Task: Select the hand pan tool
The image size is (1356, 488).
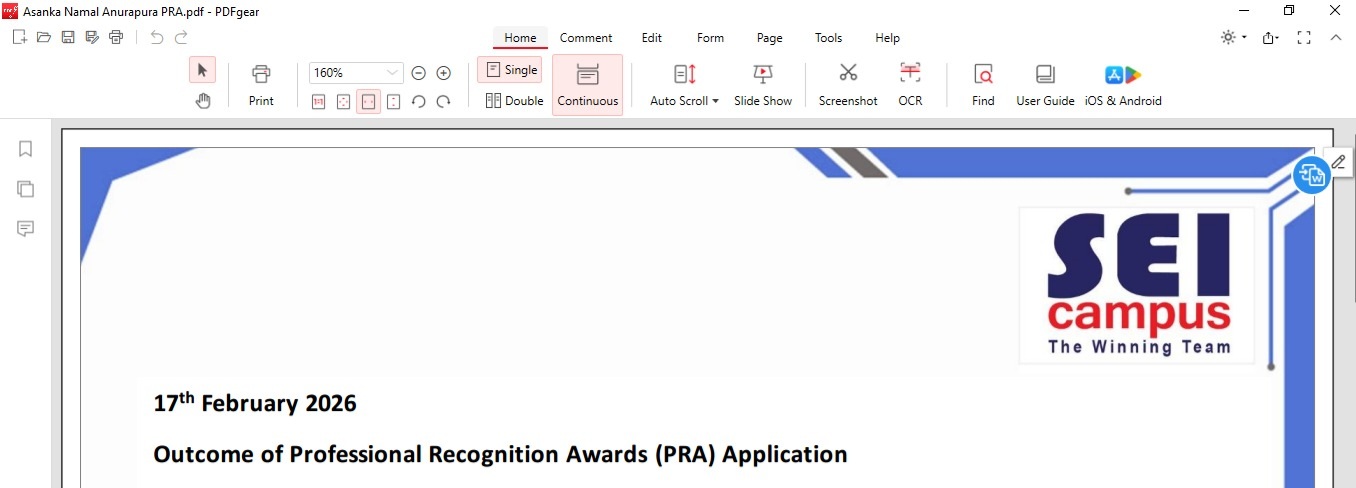Action: (203, 100)
